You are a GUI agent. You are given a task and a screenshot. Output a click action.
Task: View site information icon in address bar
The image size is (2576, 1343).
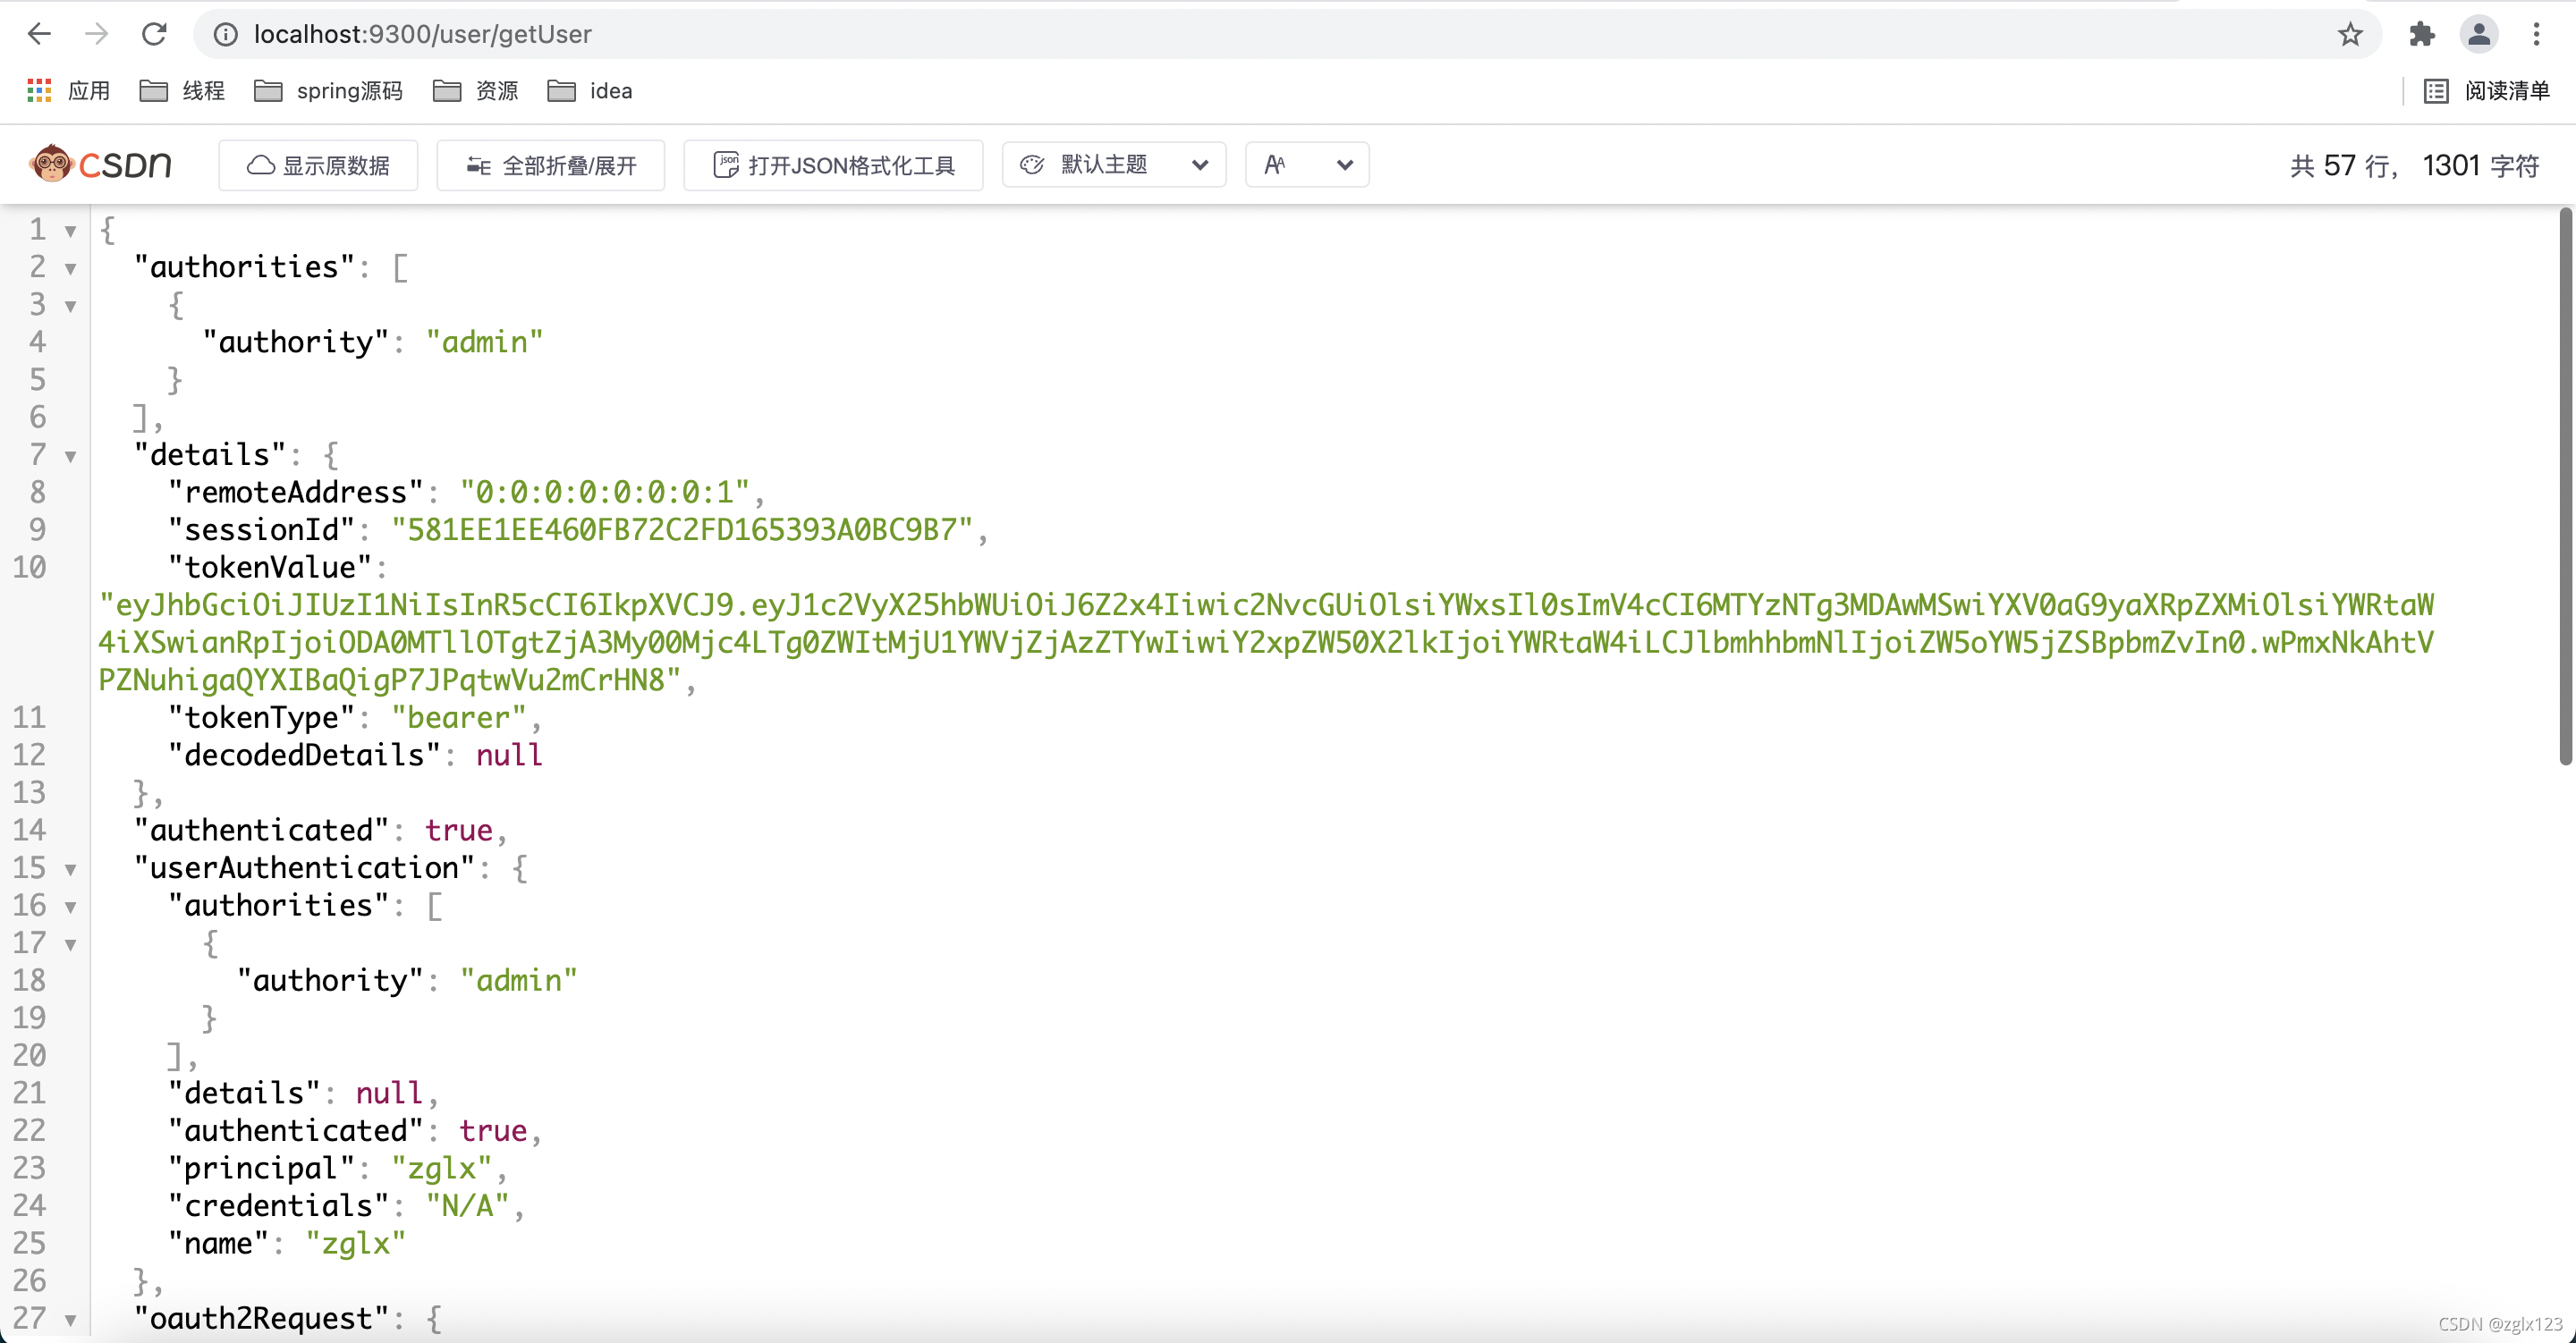click(226, 34)
